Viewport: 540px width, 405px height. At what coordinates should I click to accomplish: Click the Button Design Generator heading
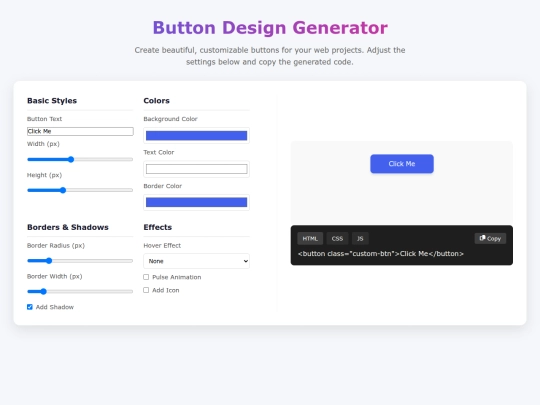tap(270, 28)
